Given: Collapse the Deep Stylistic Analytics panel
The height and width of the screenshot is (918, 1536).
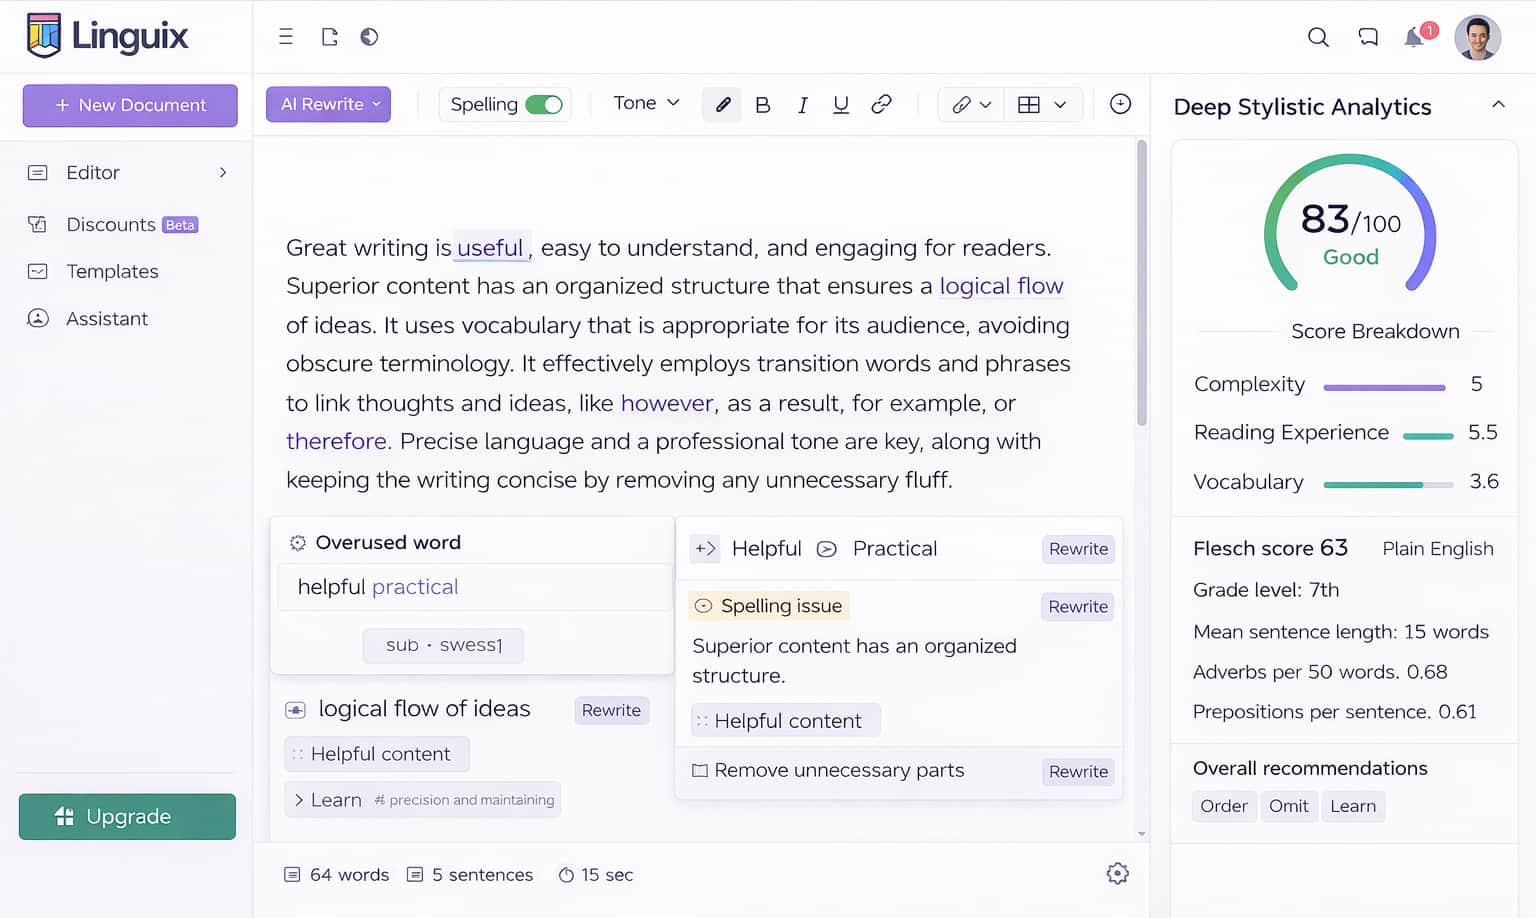Looking at the screenshot, I should [x=1498, y=105].
